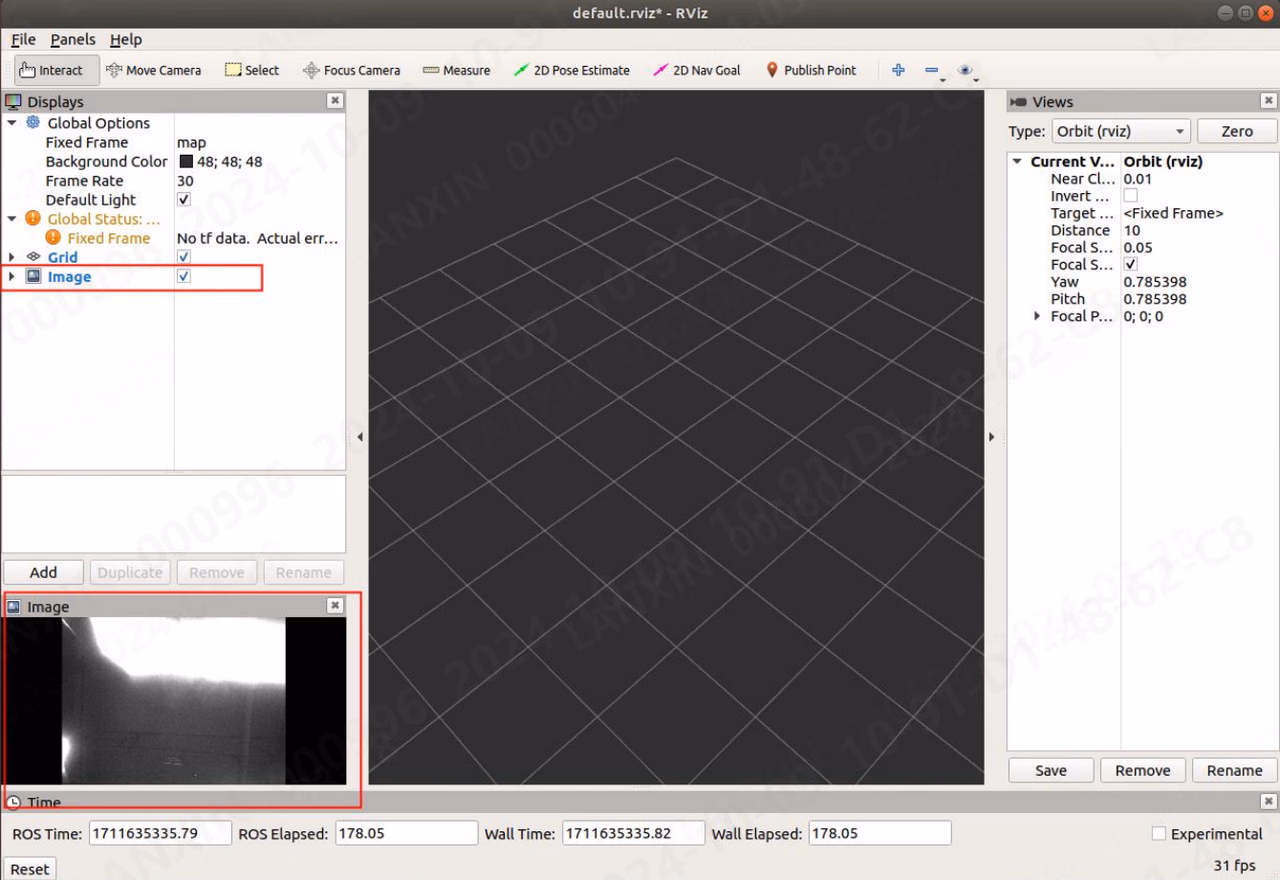The height and width of the screenshot is (880, 1280).
Task: Open the eye icon view options
Action: pyautogui.click(x=965, y=70)
